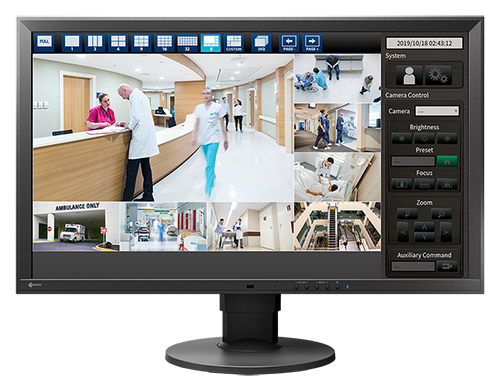Switch to the 16-screen grid layout
Viewport: 500px width, 391px height.
(x=164, y=43)
